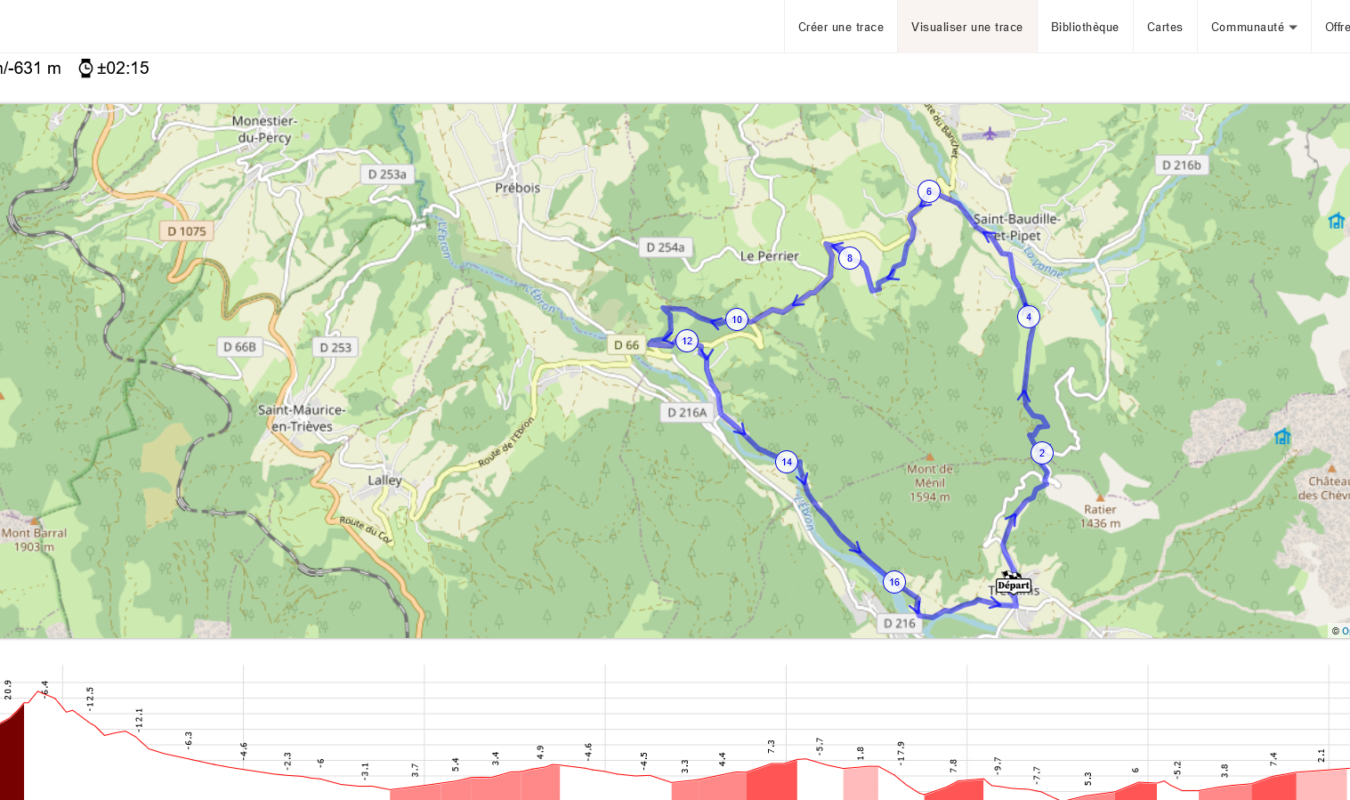Screen dimensions: 1350x800
Task: Click the Mont Barral peak triangle icon
Action: [x=34, y=521]
